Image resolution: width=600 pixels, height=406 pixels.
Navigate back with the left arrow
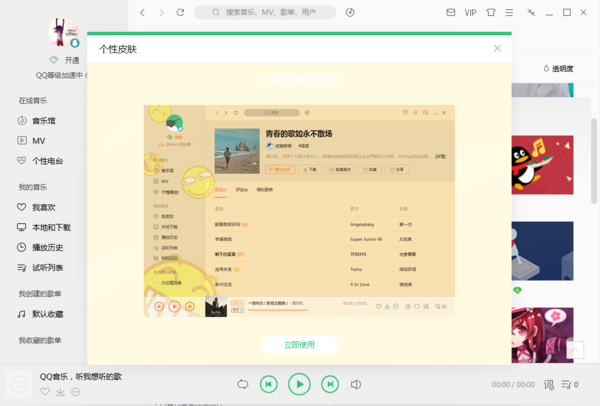click(x=143, y=13)
